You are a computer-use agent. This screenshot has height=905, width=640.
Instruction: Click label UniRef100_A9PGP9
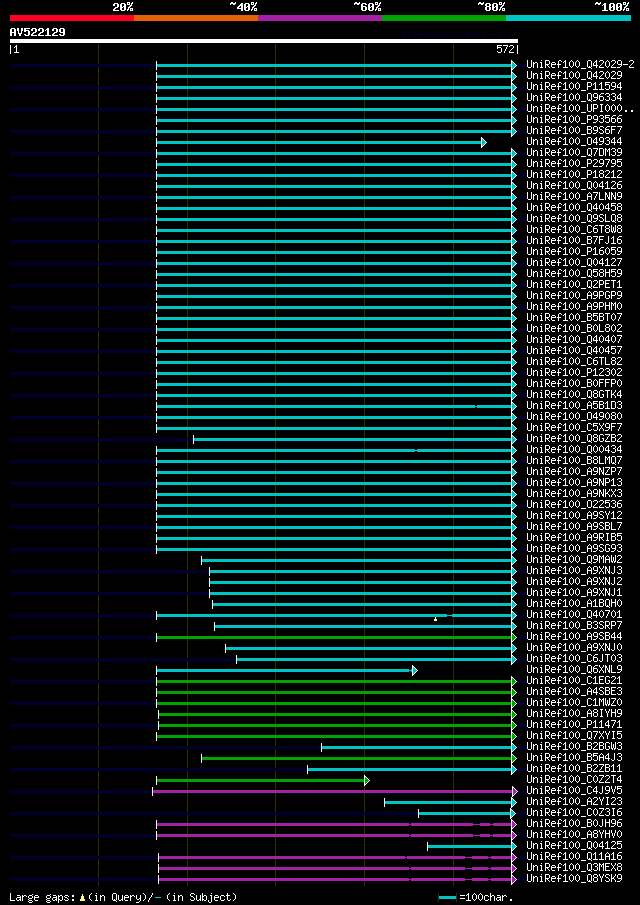[574, 296]
